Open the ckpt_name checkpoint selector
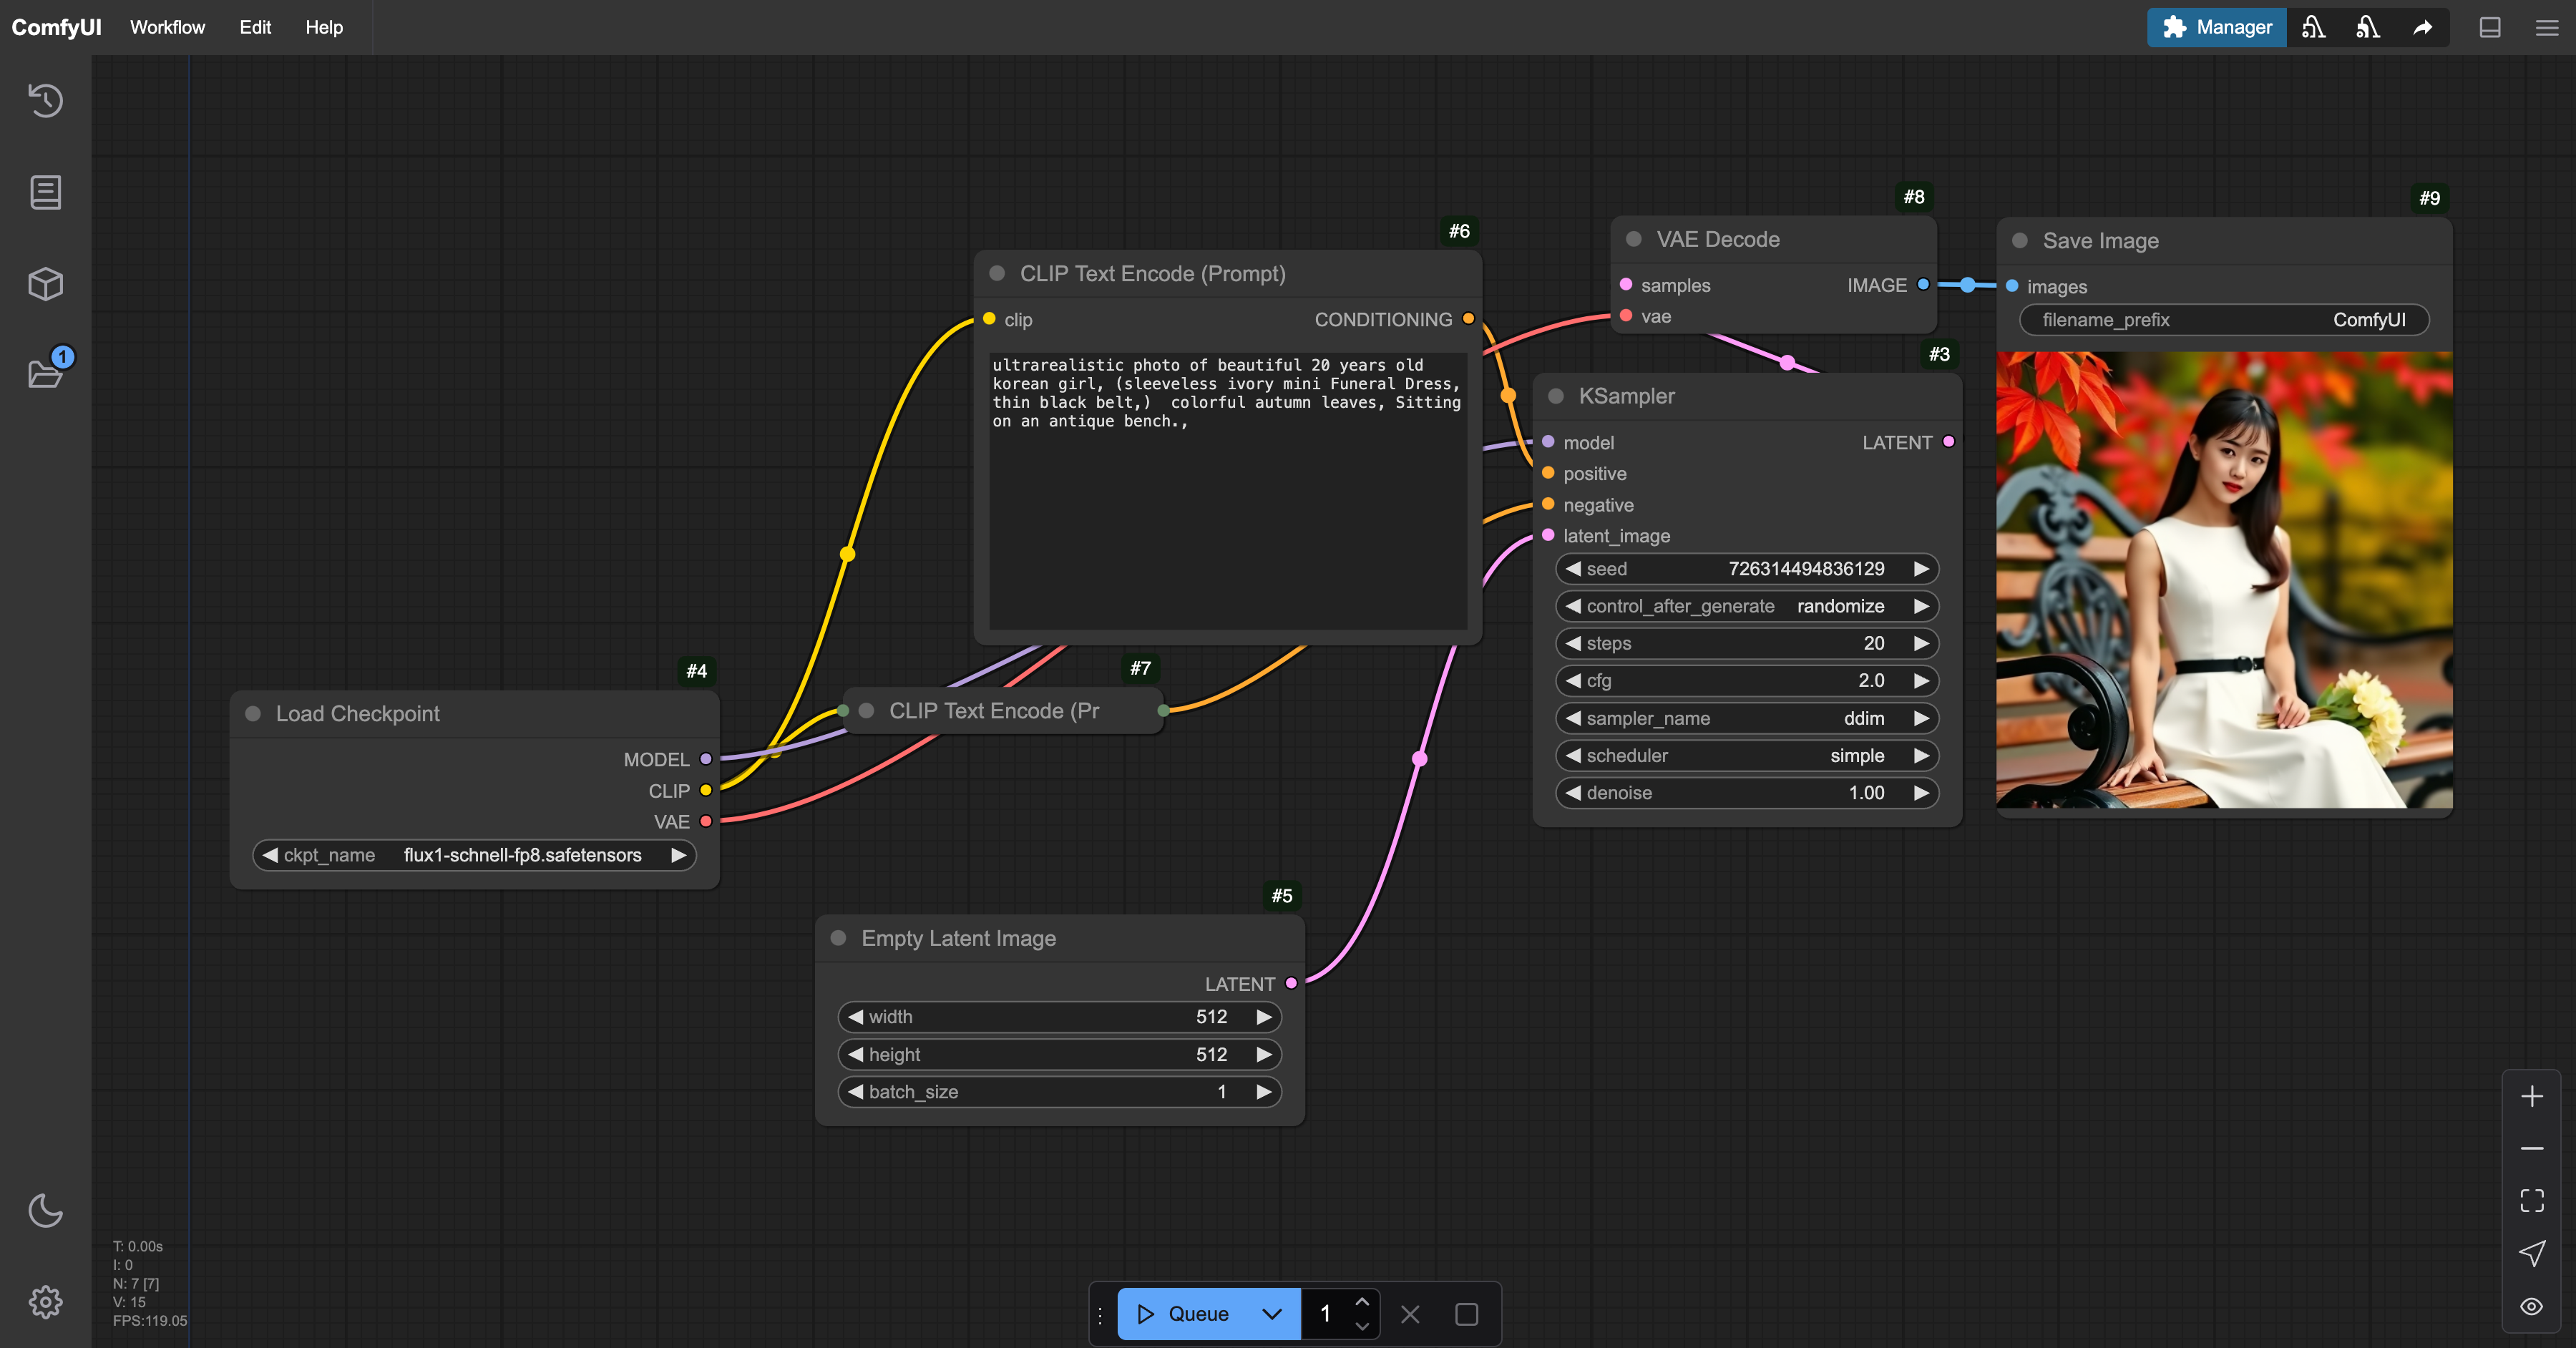Image resolution: width=2576 pixels, height=1348 pixels. click(474, 855)
